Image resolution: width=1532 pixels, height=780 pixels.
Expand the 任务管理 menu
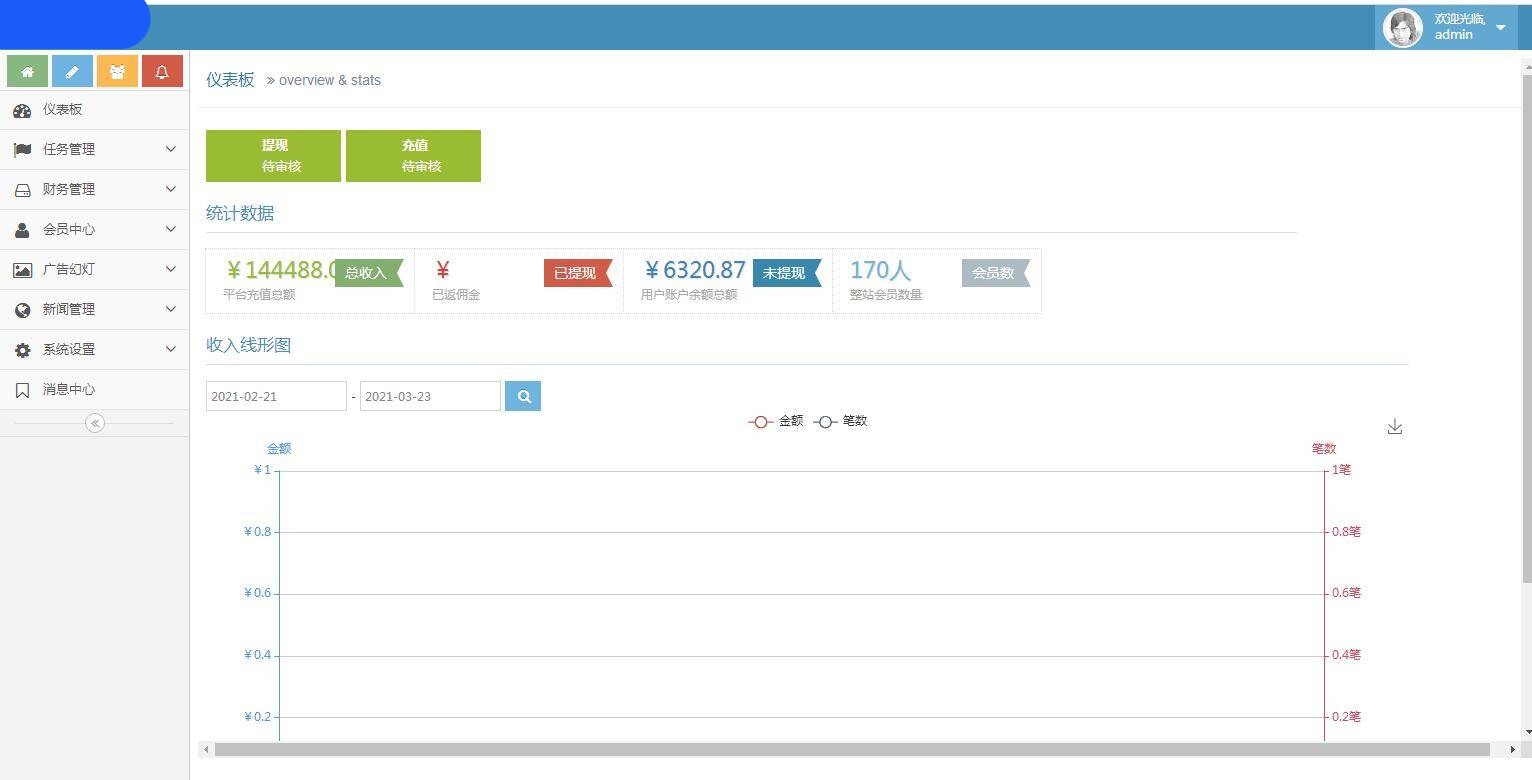[x=94, y=149]
